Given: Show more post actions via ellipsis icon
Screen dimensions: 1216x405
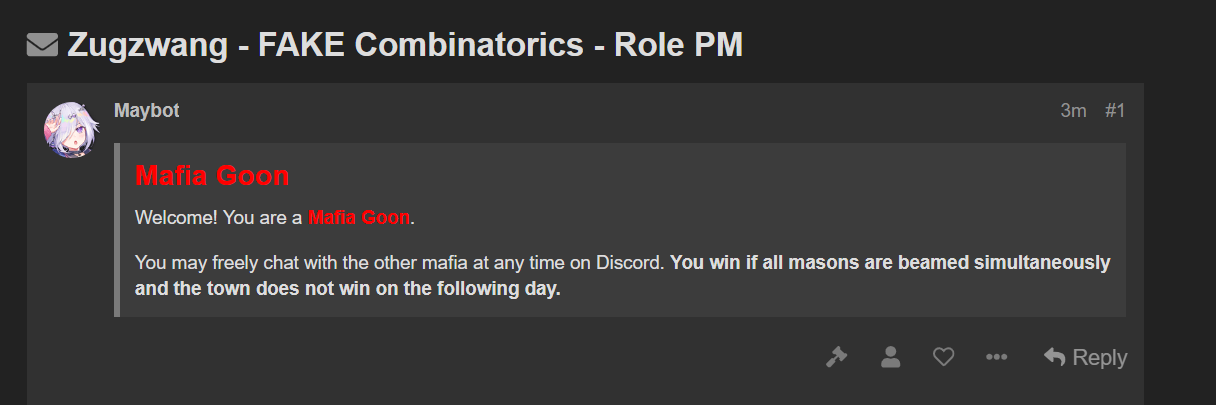Looking at the screenshot, I should tap(996, 357).
